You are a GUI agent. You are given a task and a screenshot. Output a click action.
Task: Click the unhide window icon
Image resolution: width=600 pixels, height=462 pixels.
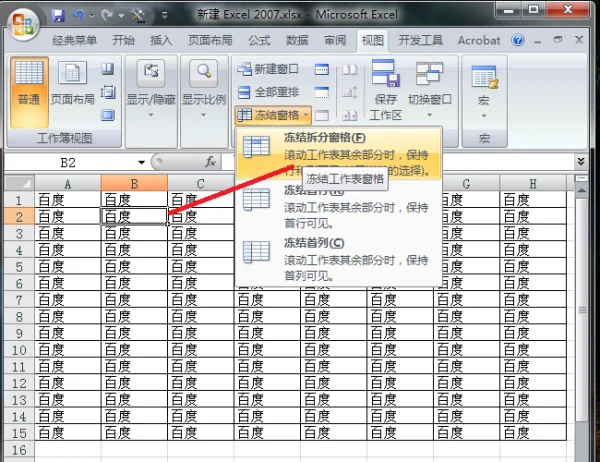click(x=321, y=115)
